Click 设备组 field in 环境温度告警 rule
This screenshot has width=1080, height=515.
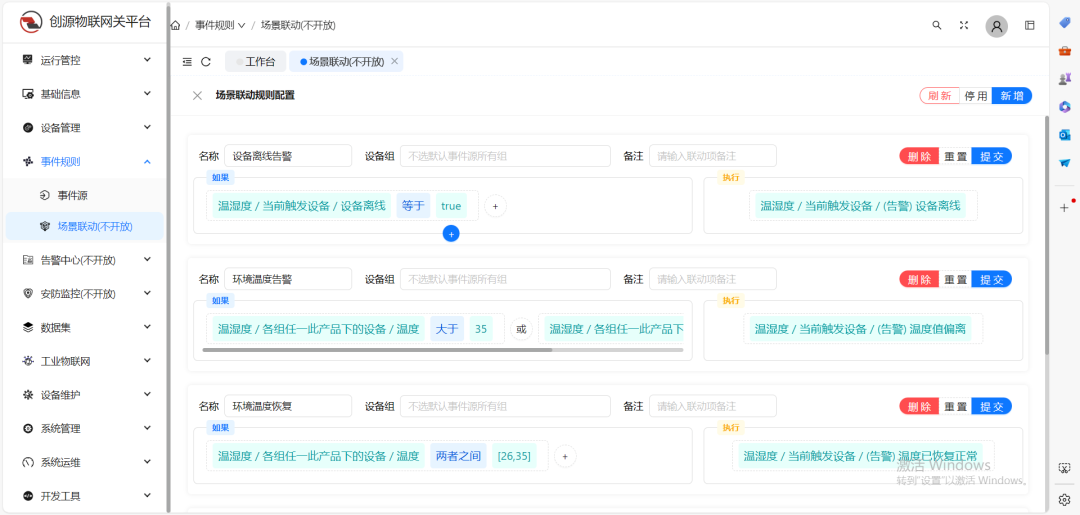pyautogui.click(x=506, y=279)
